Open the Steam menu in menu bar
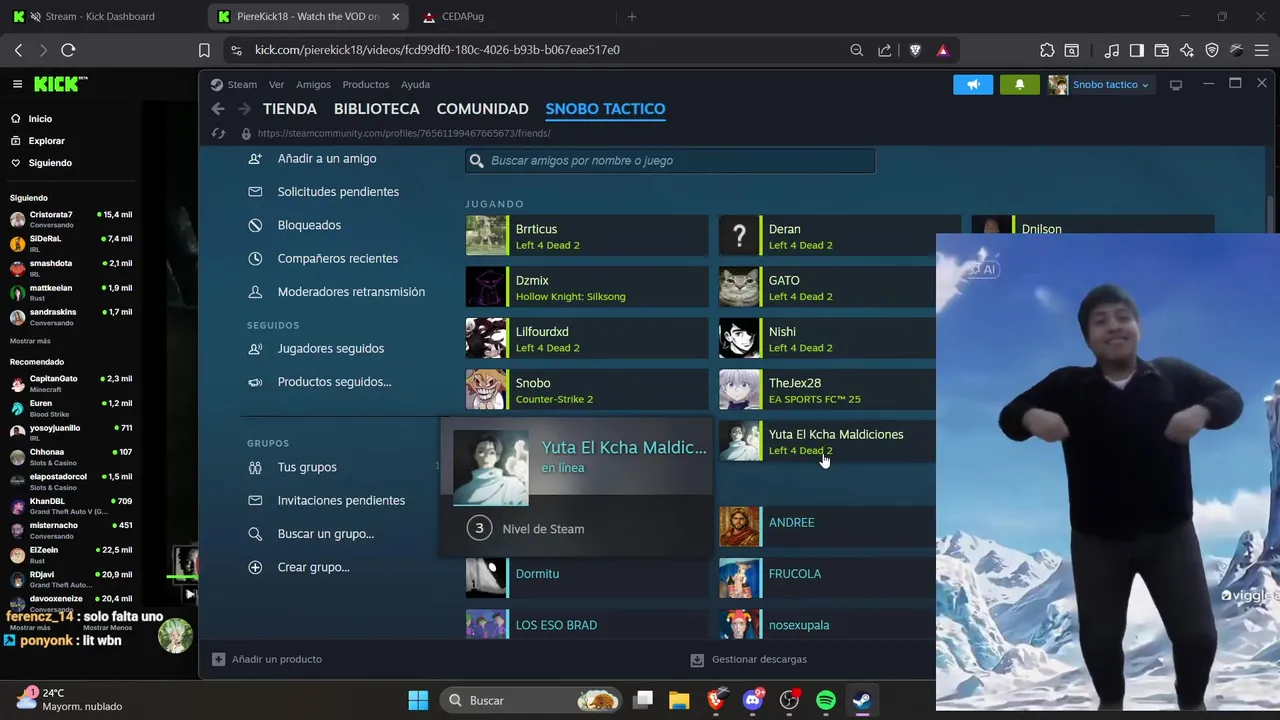This screenshot has width=1280, height=720. 242,85
